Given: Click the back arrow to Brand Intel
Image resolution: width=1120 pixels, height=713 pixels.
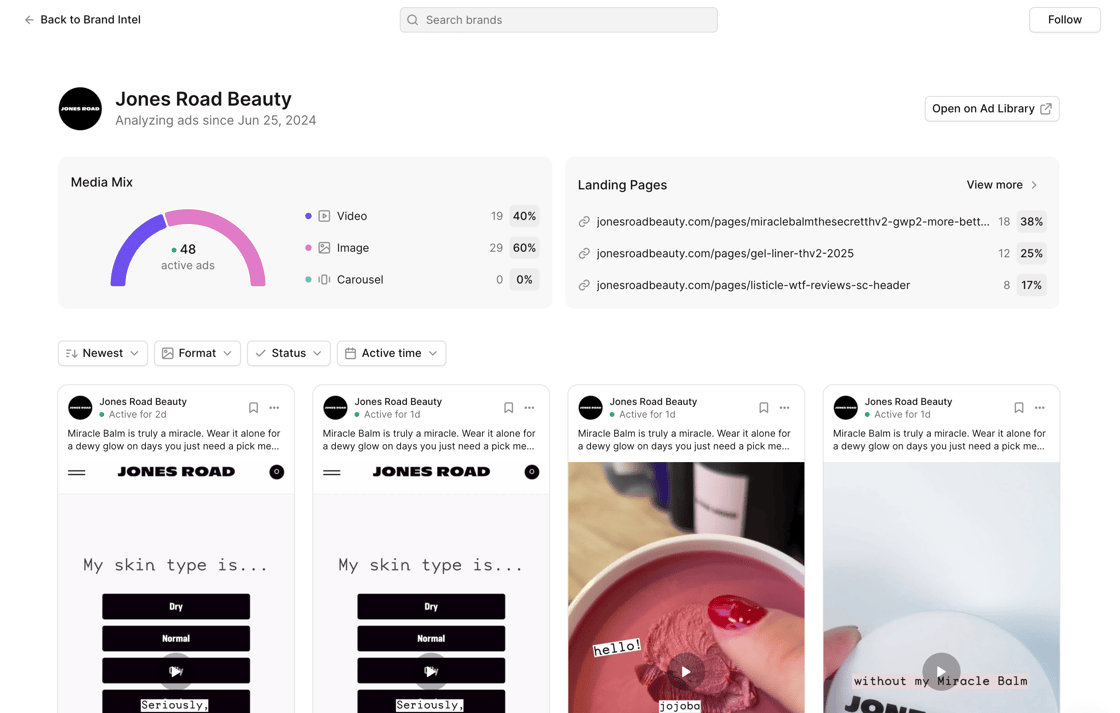Looking at the screenshot, I should (29, 20).
